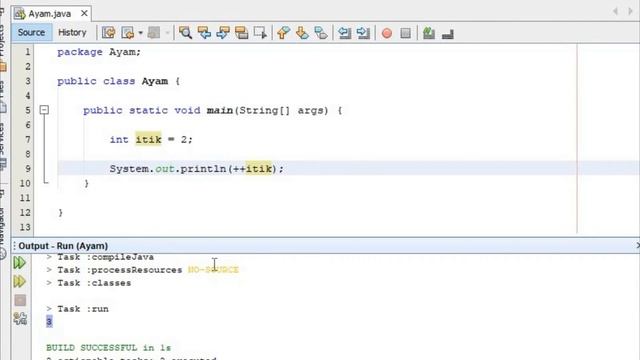
Task: Click the '> Task :compileJava' output line
Action: tap(100, 257)
